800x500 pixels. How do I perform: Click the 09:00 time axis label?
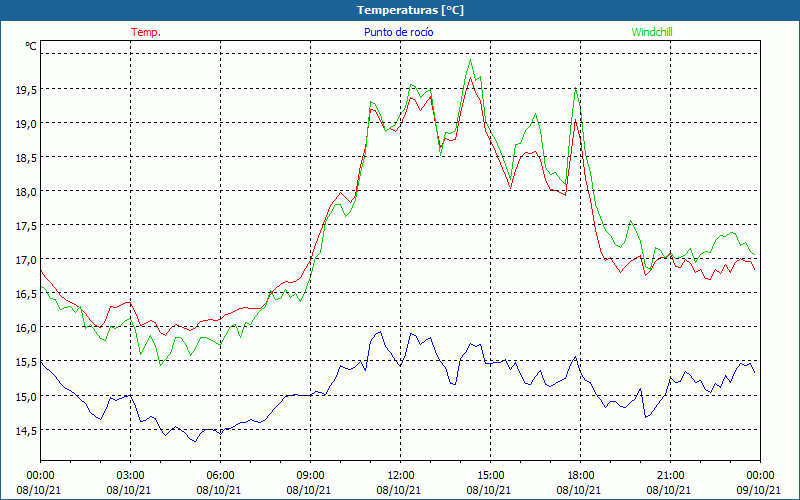310,476
